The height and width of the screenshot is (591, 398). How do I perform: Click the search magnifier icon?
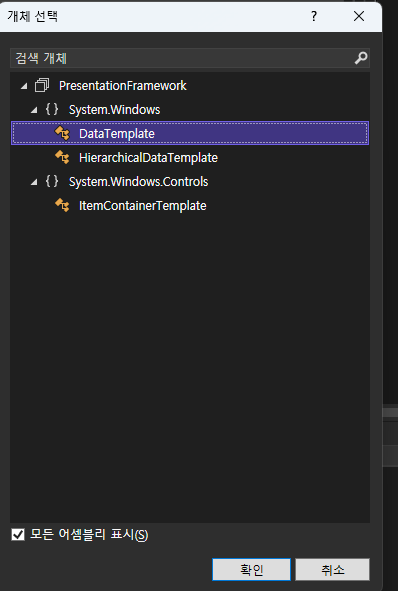point(361,58)
